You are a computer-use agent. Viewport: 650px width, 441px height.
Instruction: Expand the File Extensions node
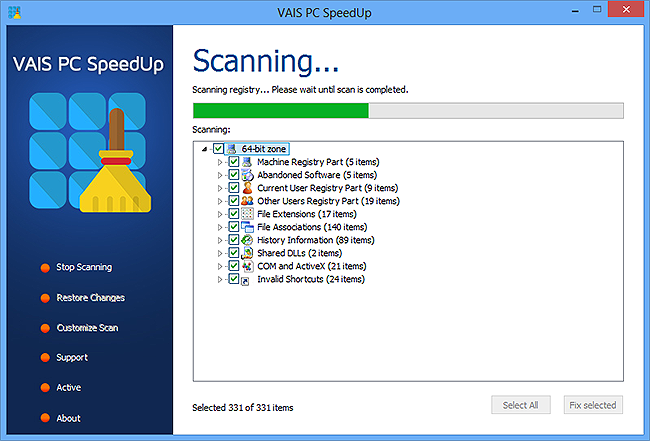tap(220, 214)
